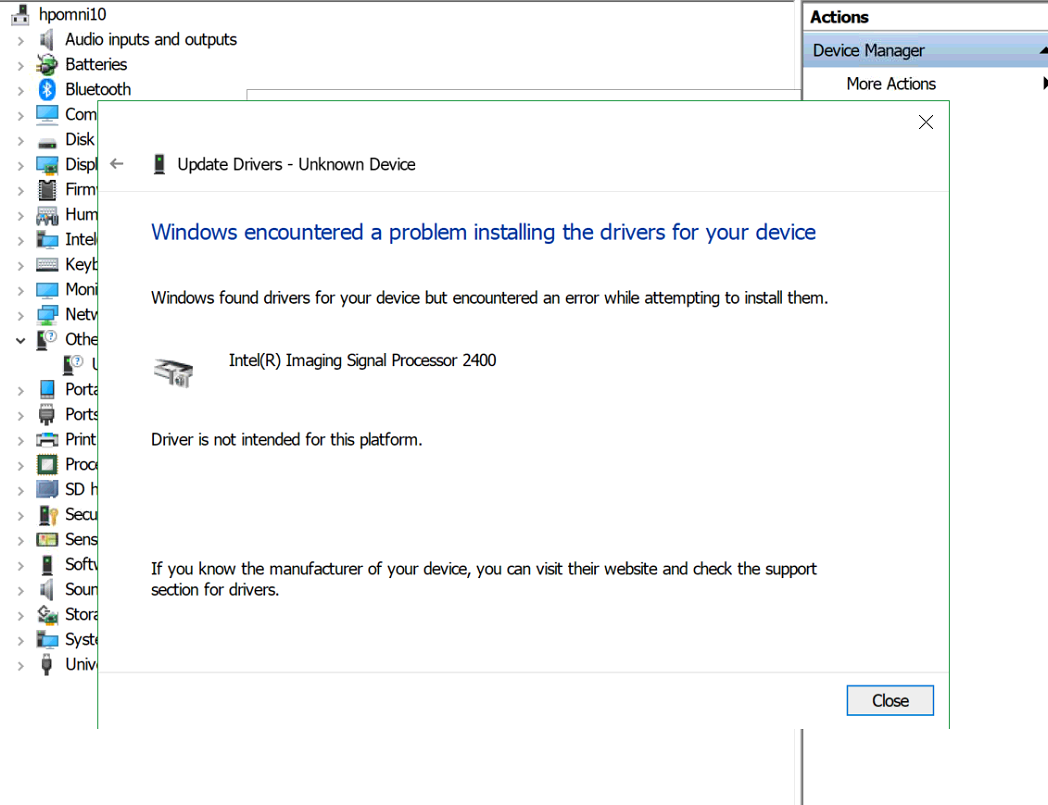Select the Batteries tree item label
1048x805 pixels.
coord(96,64)
